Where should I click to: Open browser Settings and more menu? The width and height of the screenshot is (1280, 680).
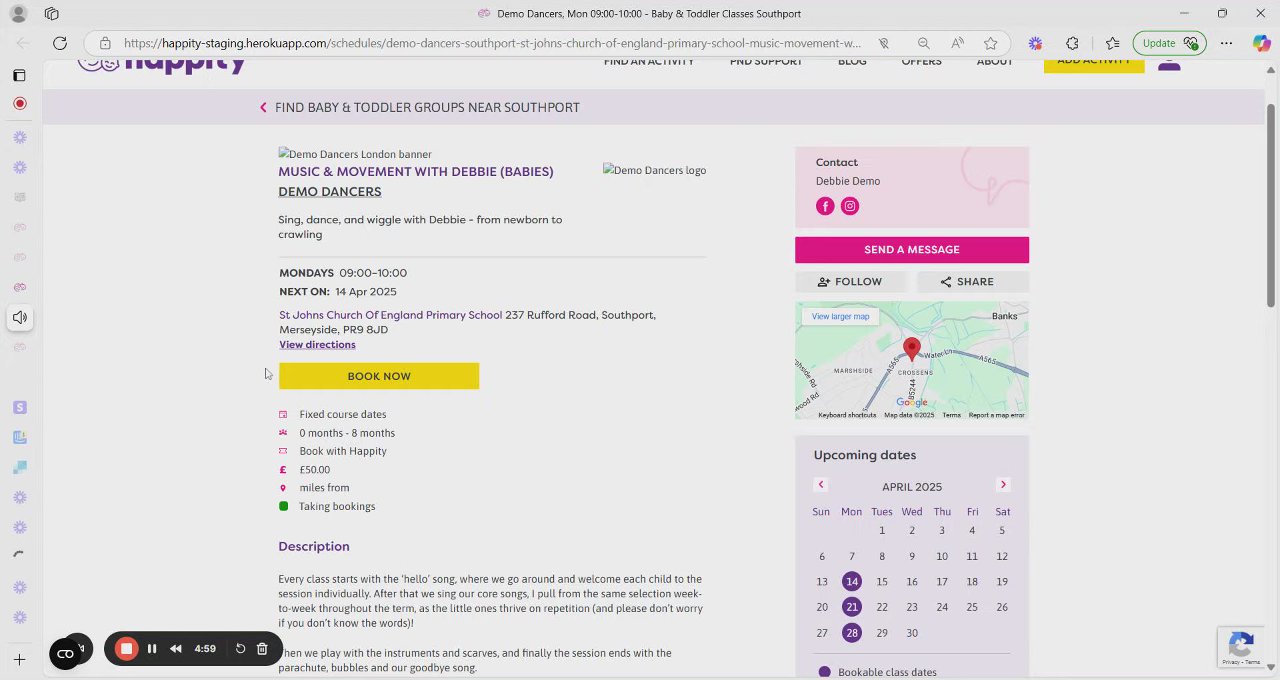click(x=1226, y=43)
